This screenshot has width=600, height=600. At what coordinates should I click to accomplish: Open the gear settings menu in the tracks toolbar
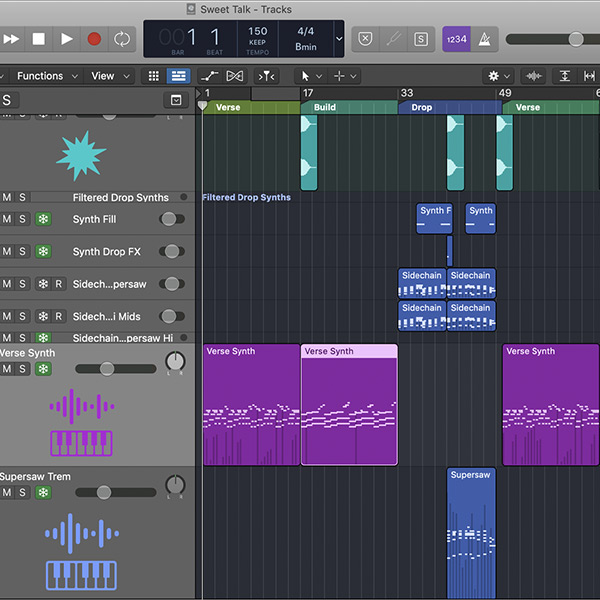click(497, 76)
